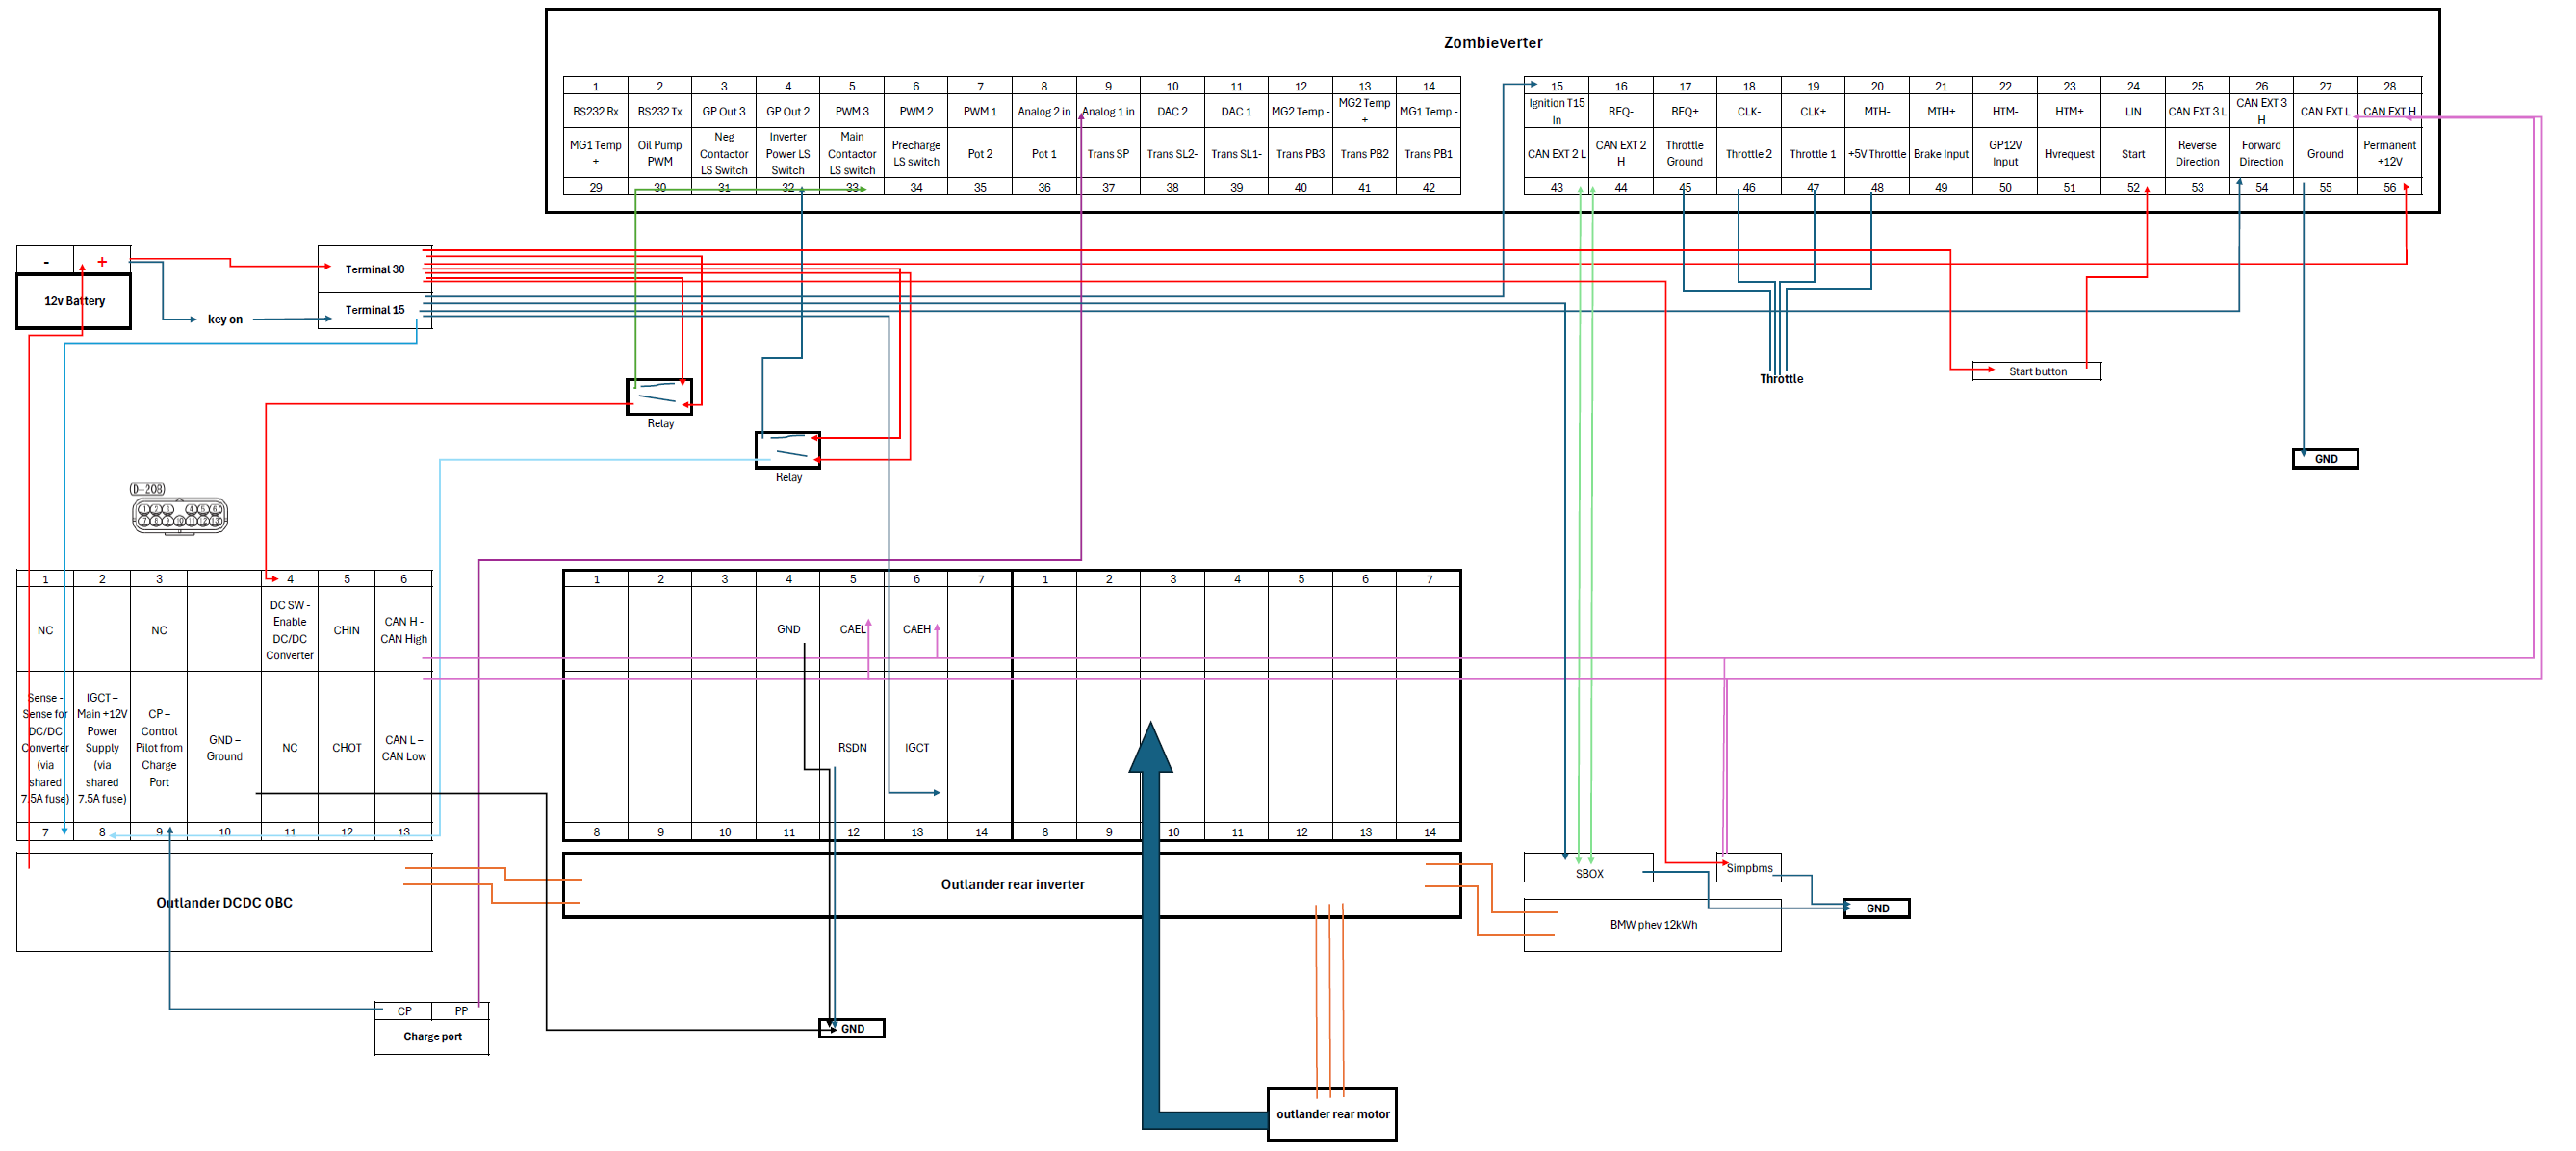The height and width of the screenshot is (1151, 2576).
Task: Click the BMW phev 12kWh battery box
Action: pos(1652,925)
